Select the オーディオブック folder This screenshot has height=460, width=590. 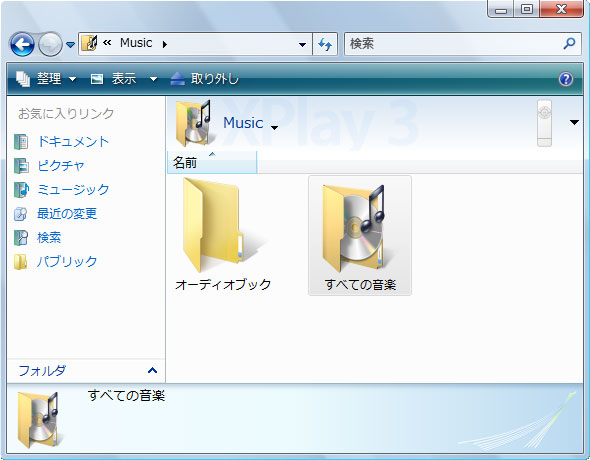[223, 235]
